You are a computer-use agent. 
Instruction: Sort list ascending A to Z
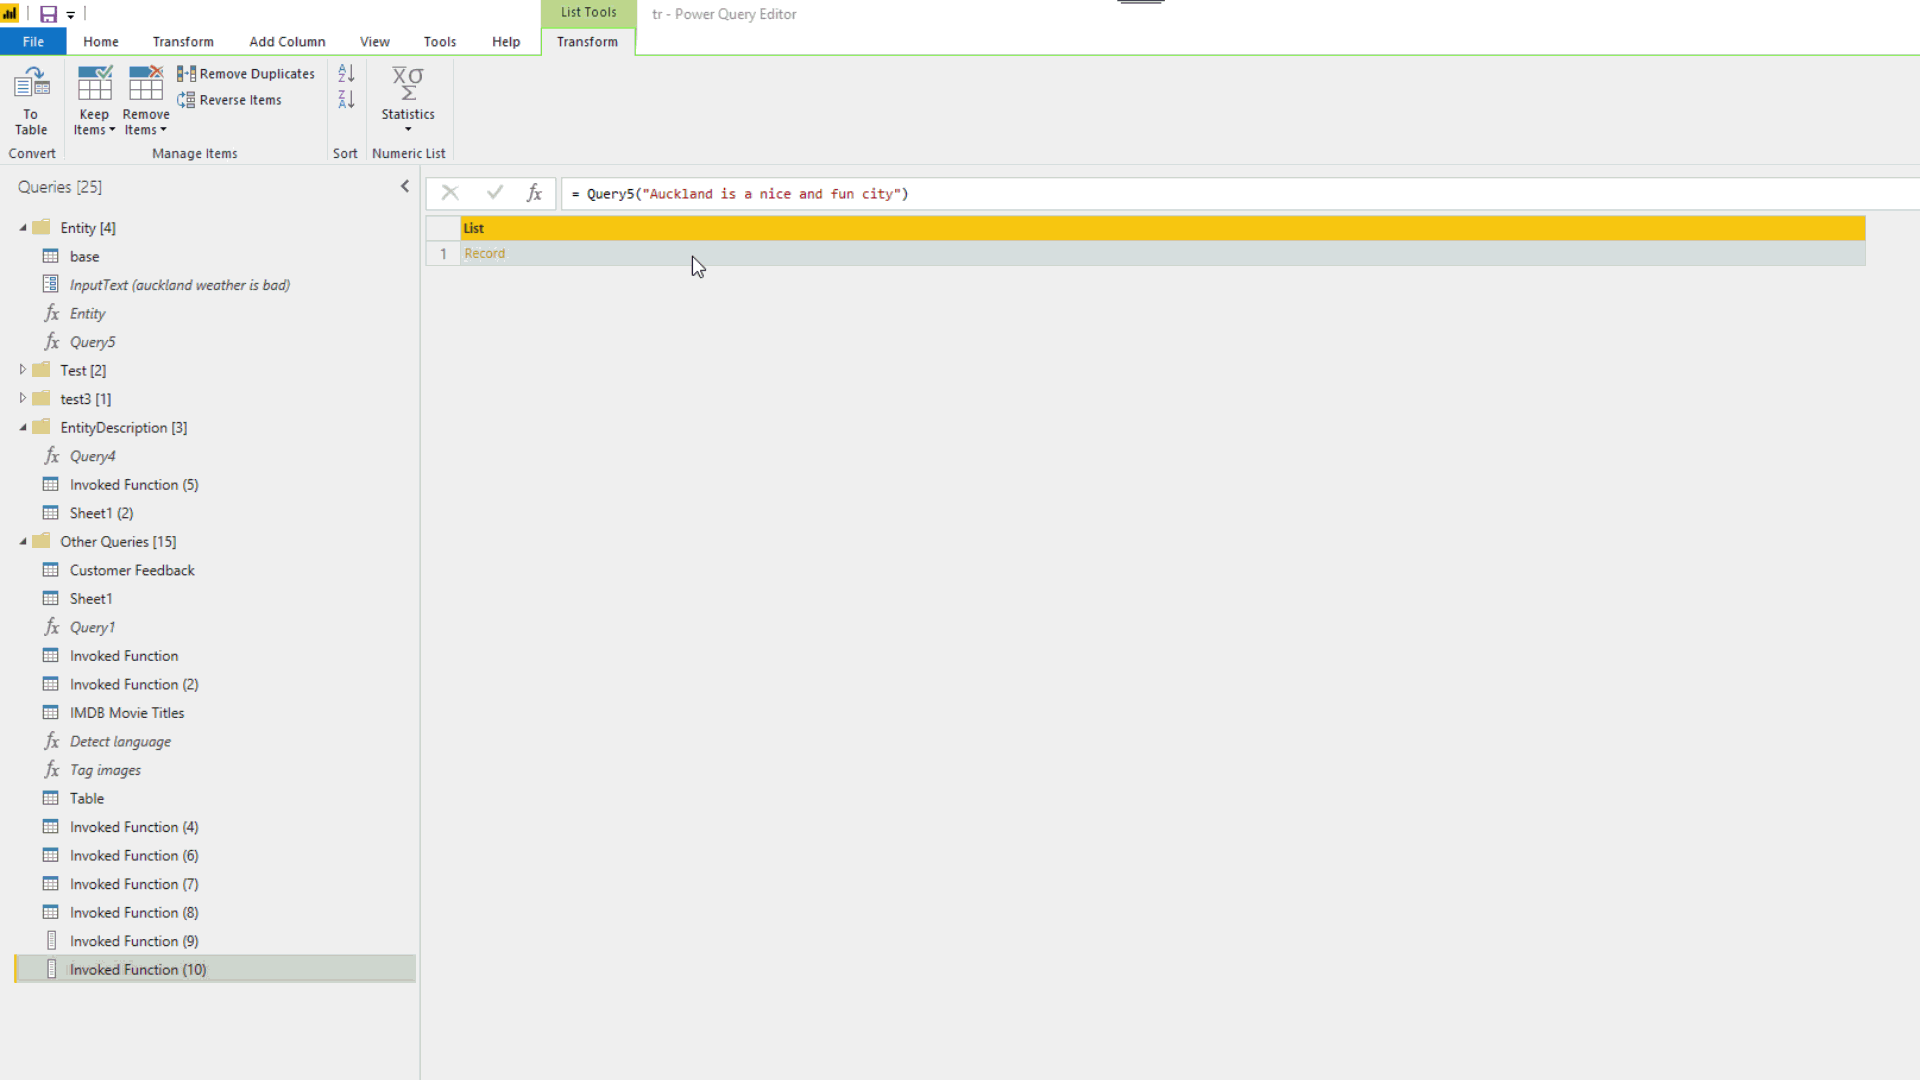(346, 74)
